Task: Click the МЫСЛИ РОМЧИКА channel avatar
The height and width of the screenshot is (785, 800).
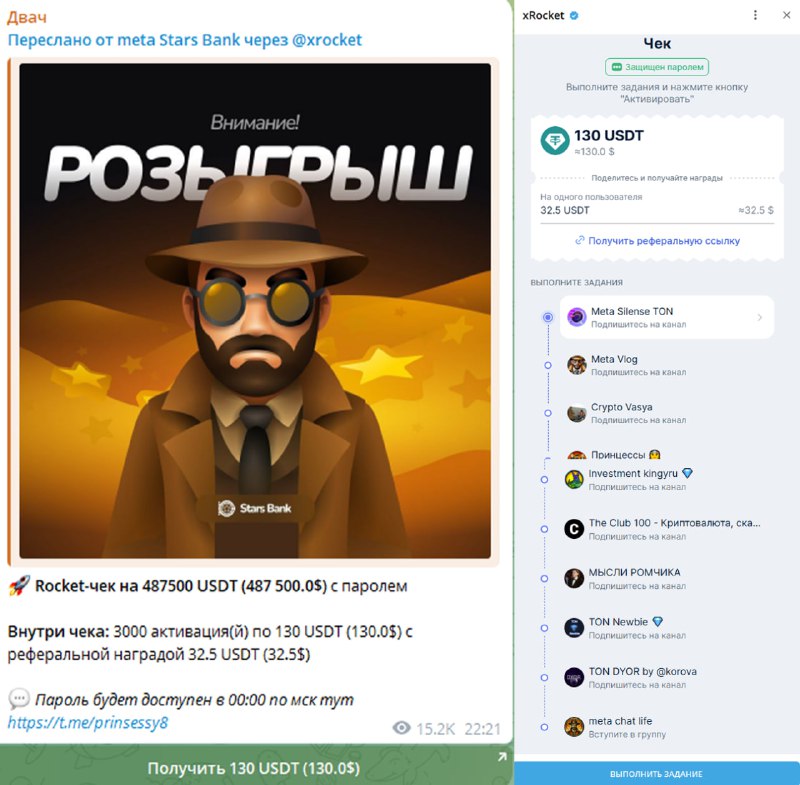Action: click(574, 578)
